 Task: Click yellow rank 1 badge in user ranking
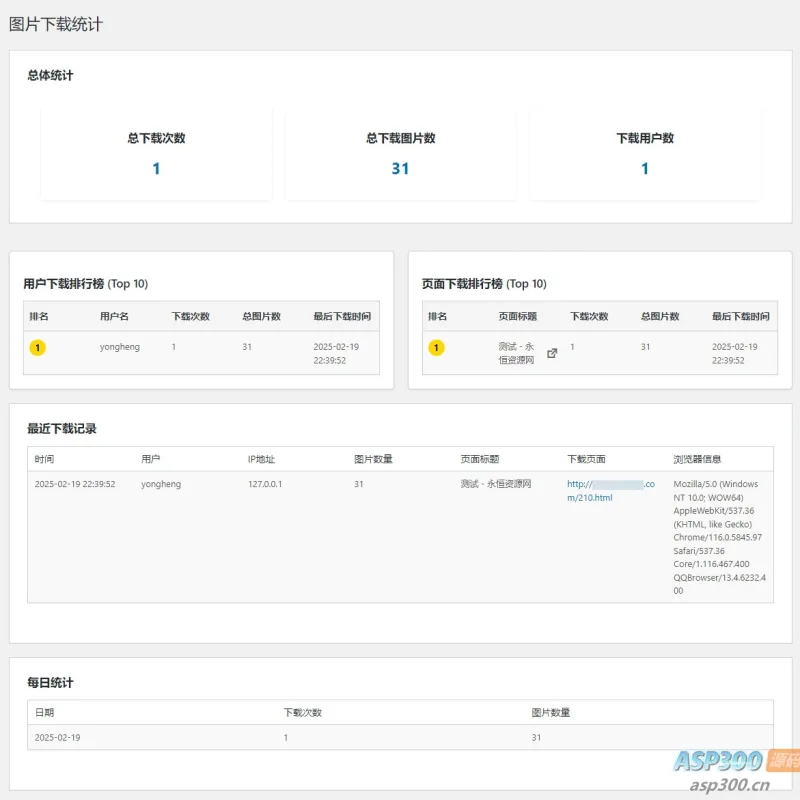(x=38, y=347)
